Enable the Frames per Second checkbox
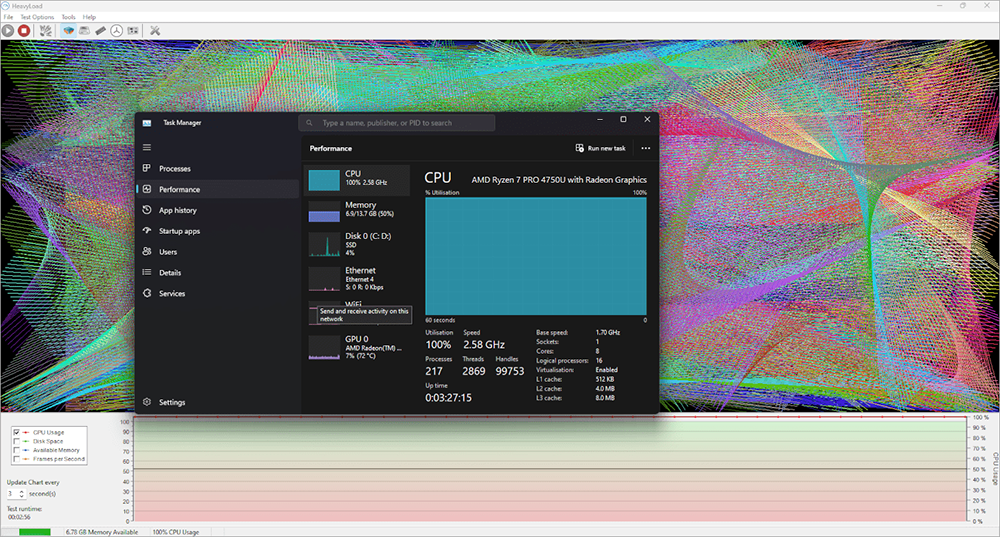 tap(17, 459)
